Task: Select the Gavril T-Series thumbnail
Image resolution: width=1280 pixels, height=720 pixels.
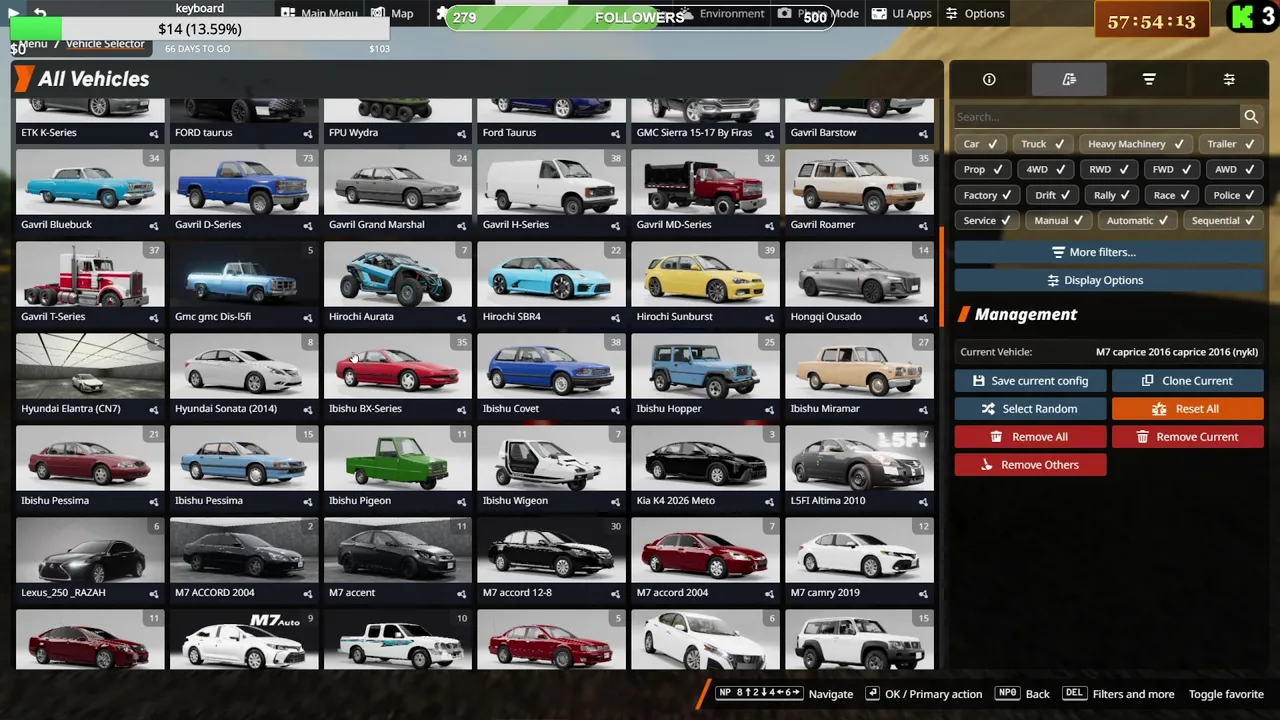Action: 90,275
